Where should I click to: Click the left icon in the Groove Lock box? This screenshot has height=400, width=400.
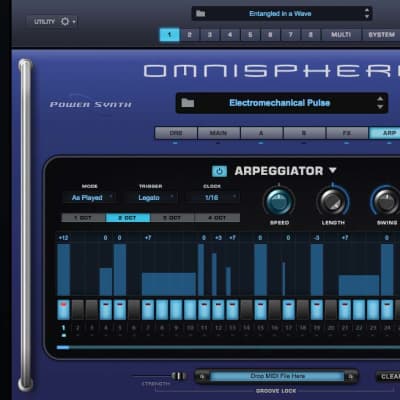click(202, 377)
